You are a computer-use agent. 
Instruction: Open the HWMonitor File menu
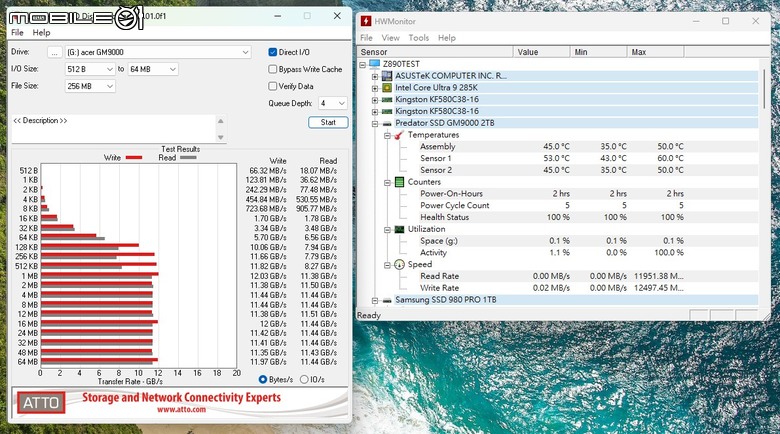tap(366, 38)
